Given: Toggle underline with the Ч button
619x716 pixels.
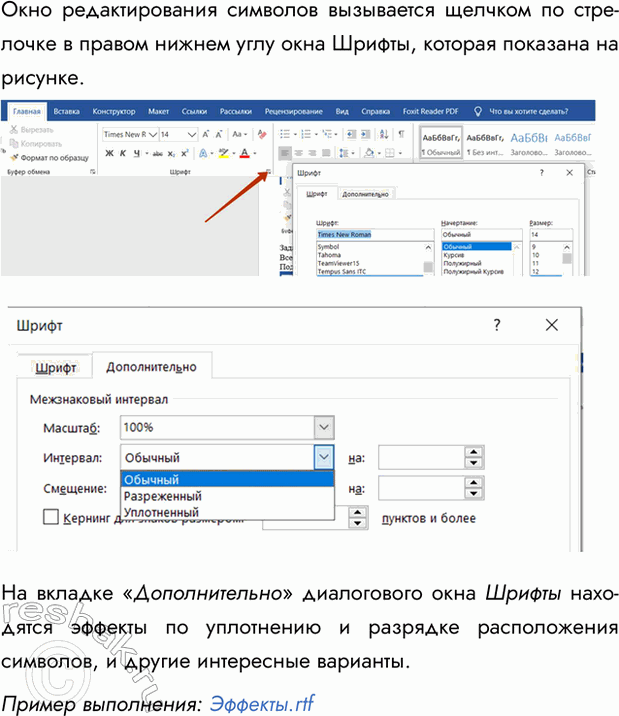Looking at the screenshot, I should coord(136,153).
